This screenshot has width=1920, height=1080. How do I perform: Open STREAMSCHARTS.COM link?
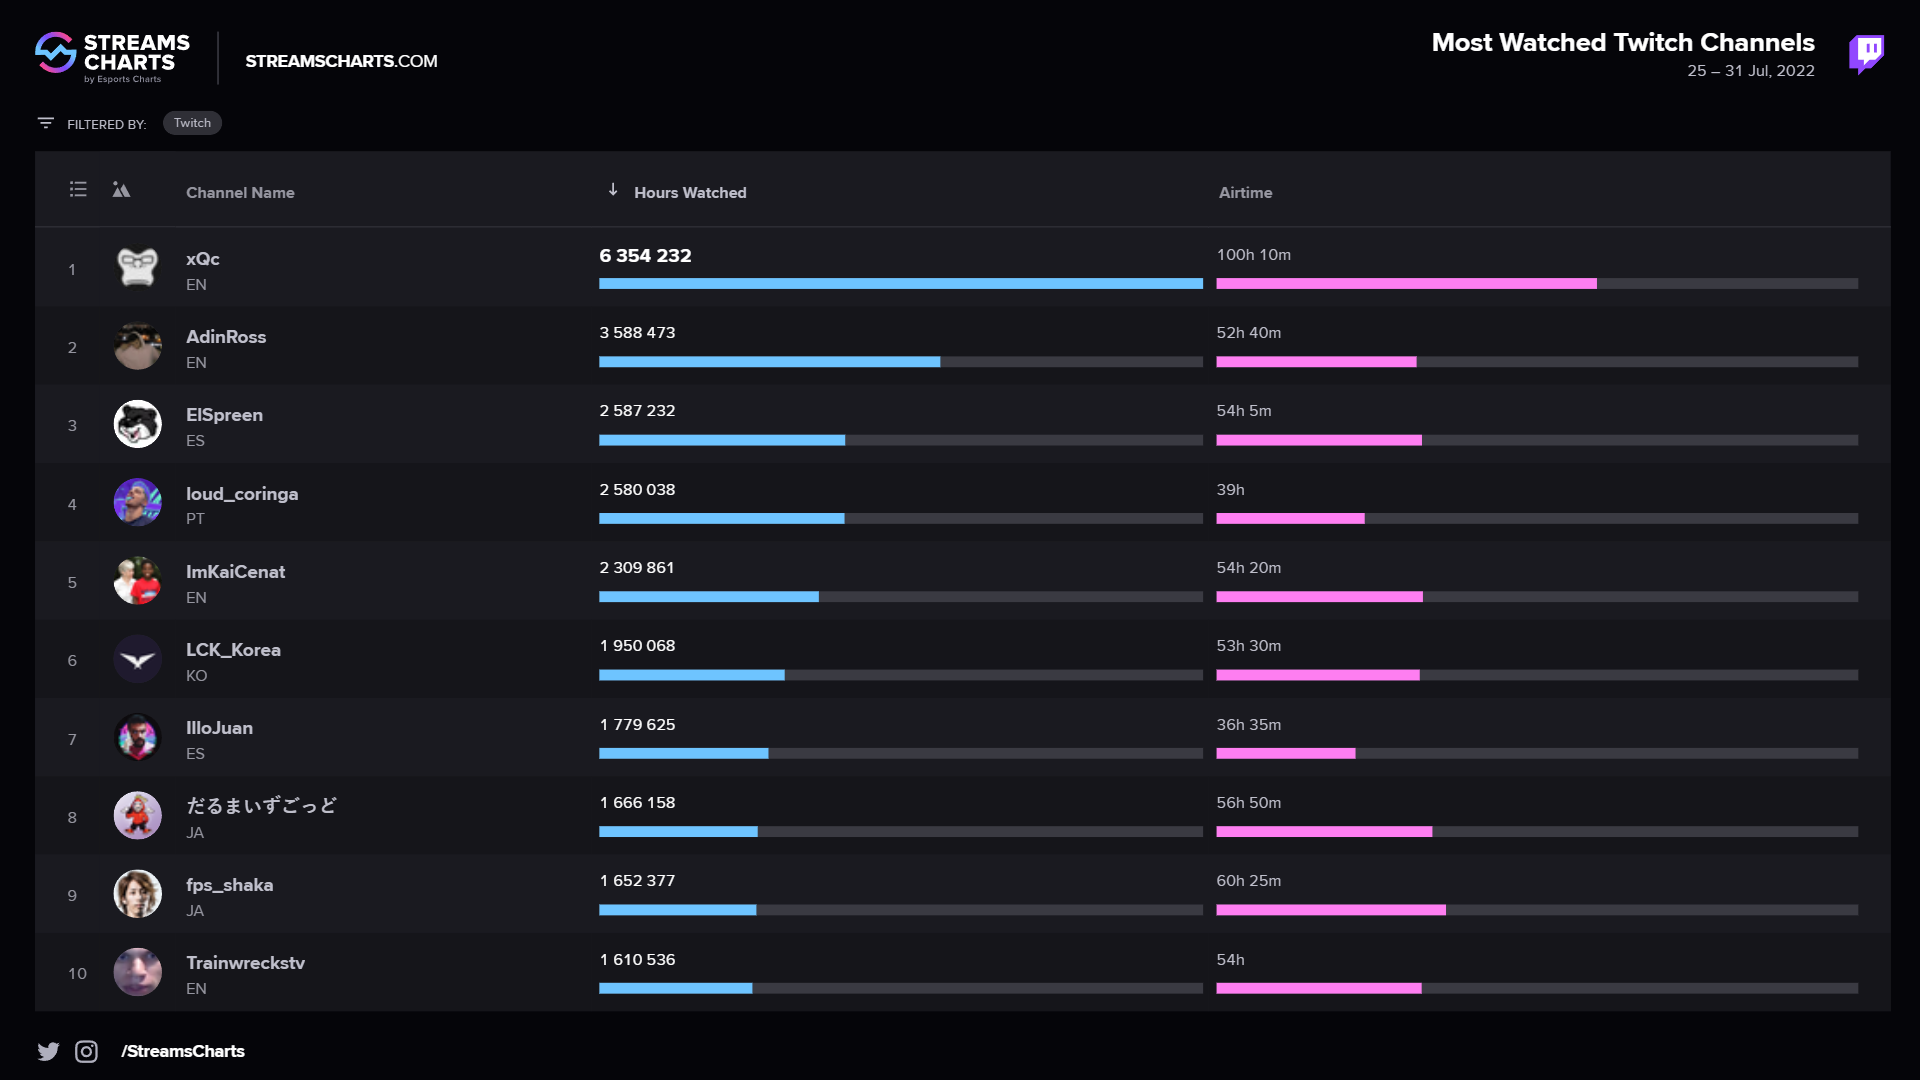coord(341,61)
